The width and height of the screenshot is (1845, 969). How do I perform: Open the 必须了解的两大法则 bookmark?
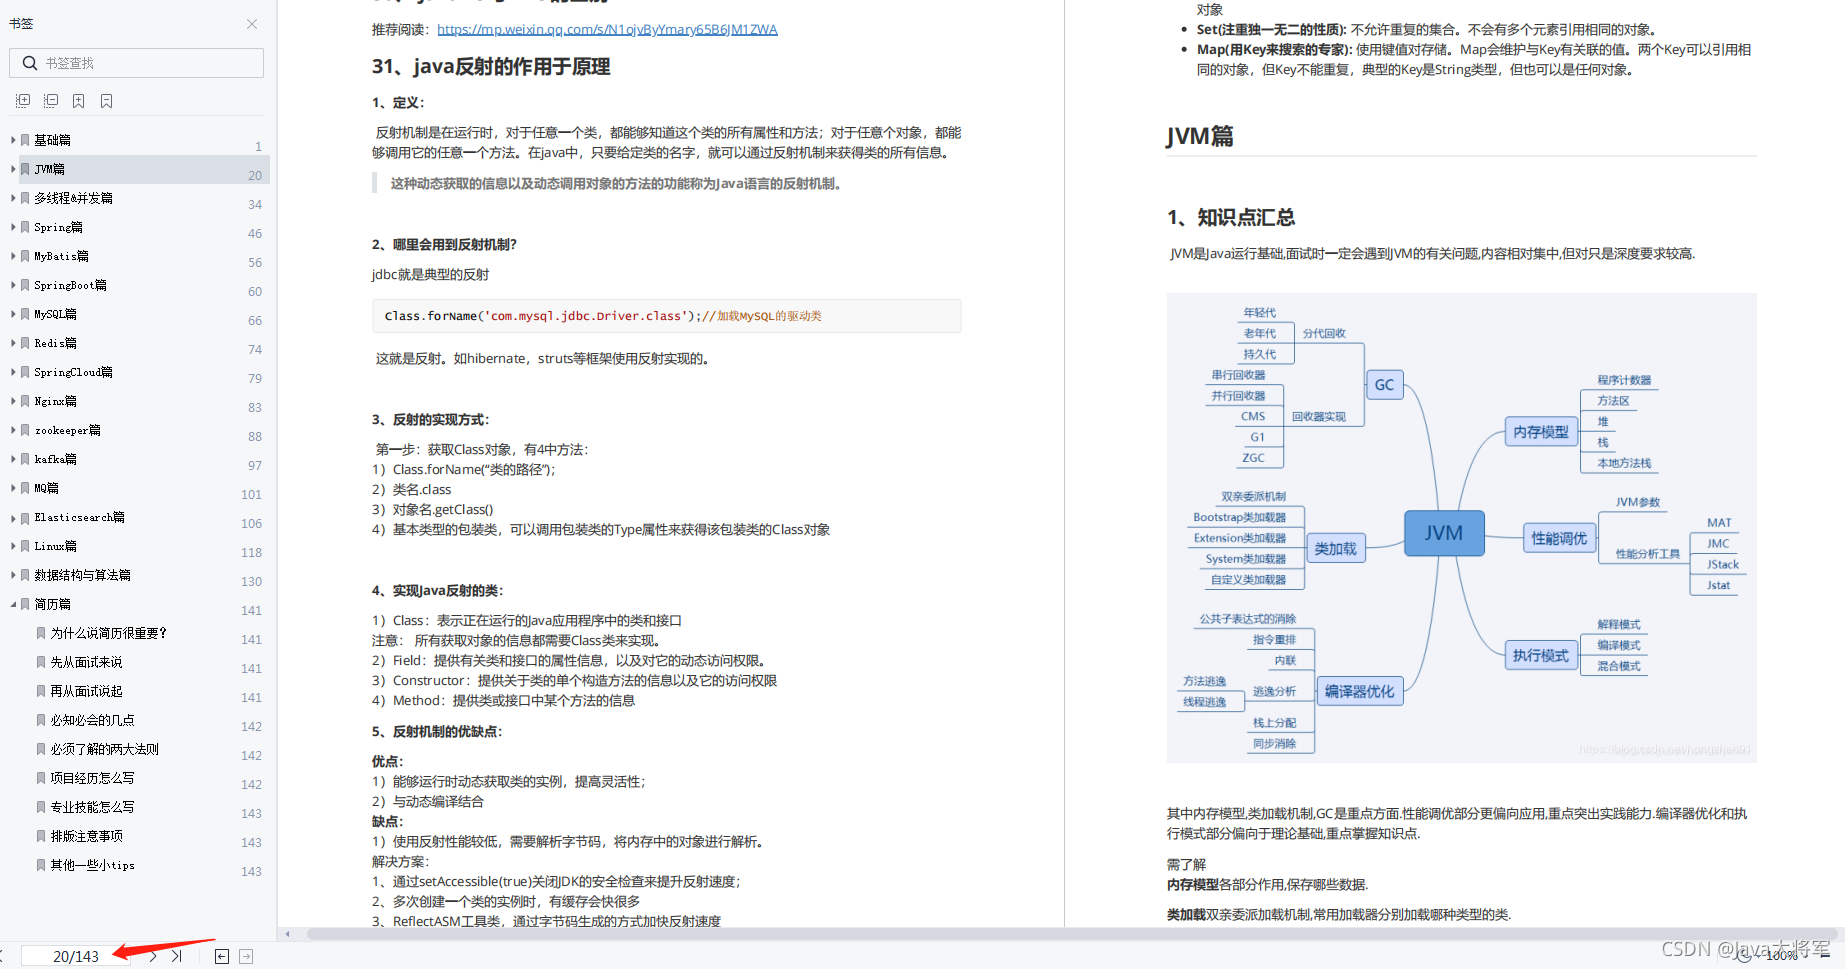(104, 749)
